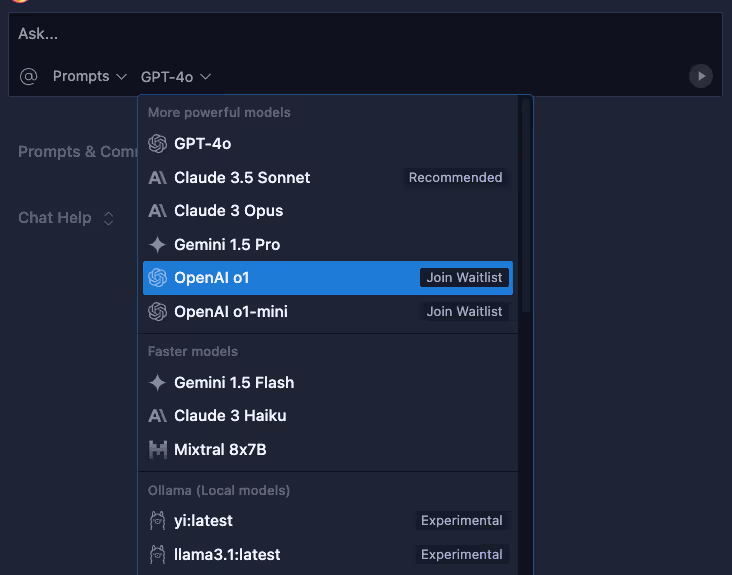This screenshot has height=575, width=732.
Task: Click the Mistral logo beside Mixtral 8x7B
Action: (157, 449)
